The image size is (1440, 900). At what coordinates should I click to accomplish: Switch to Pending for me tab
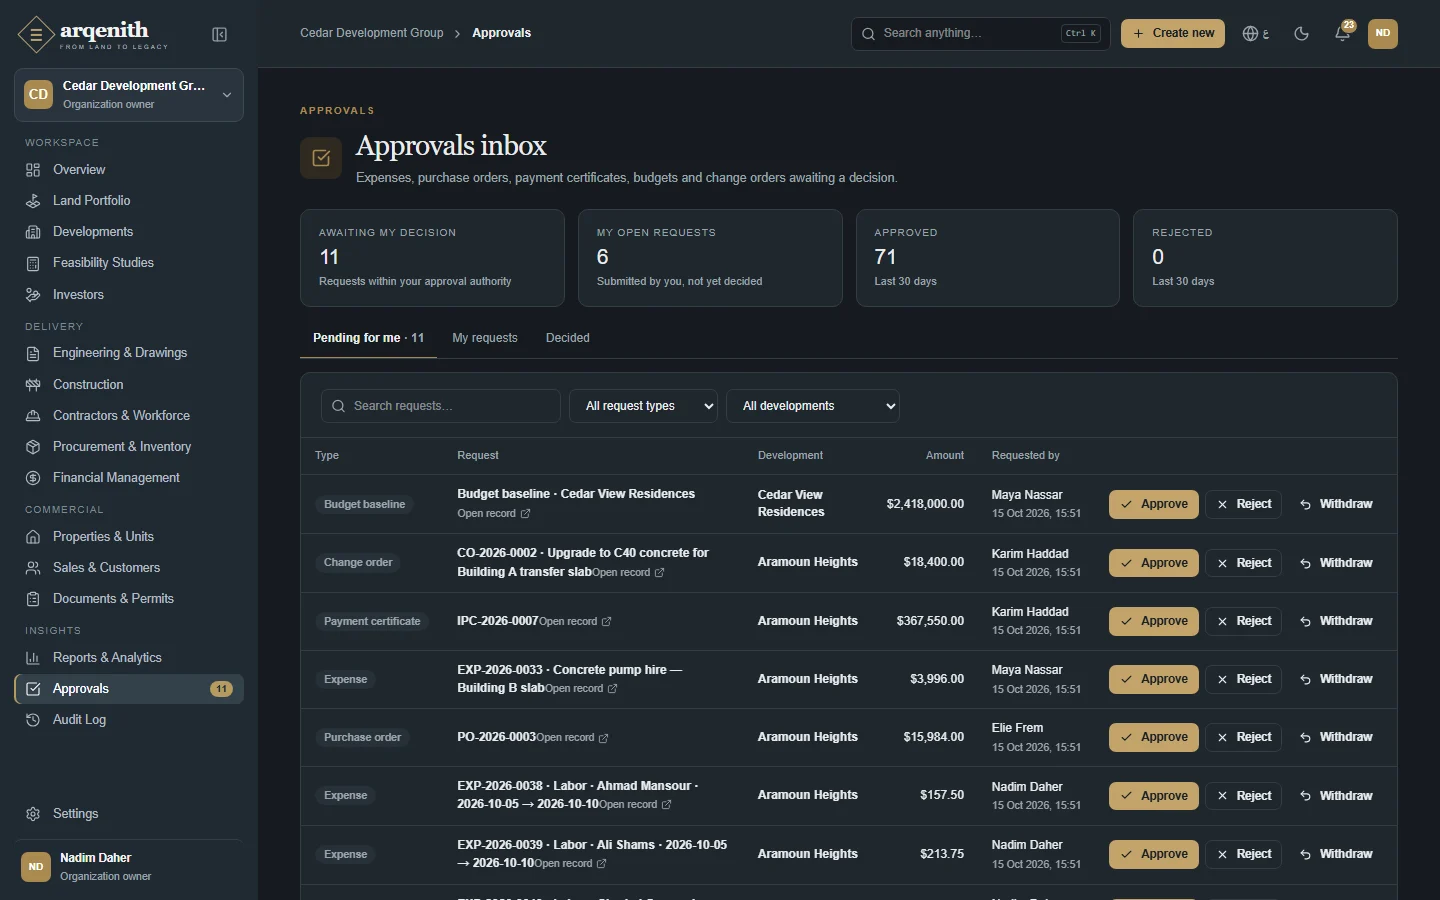(x=368, y=338)
